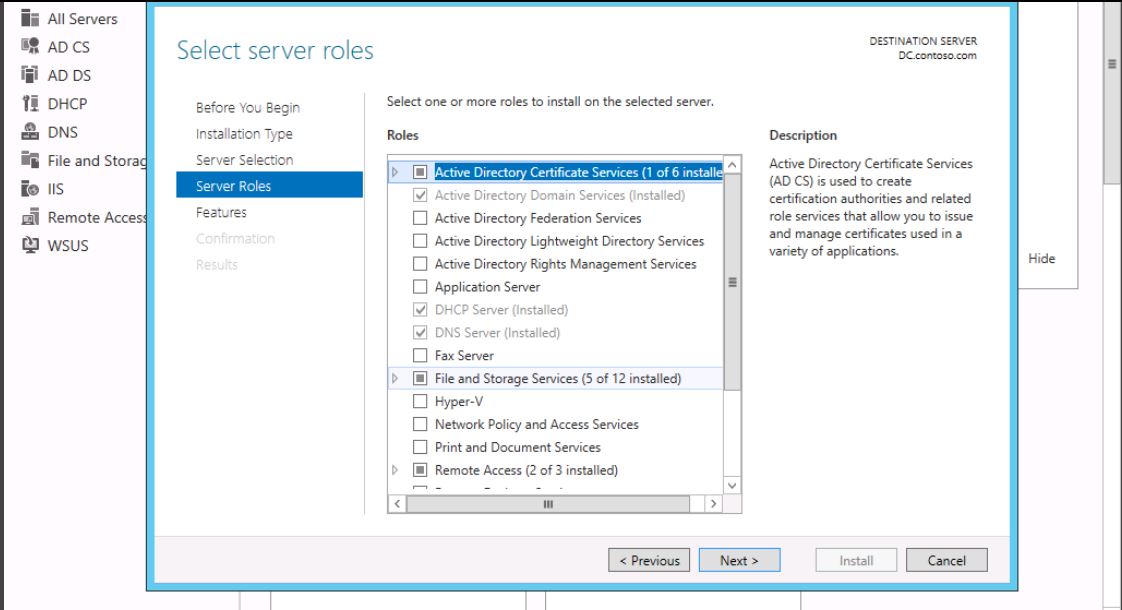Screen dimensions: 1122x610
Task: Enable the Fax Server checkbox
Action: [x=420, y=356]
